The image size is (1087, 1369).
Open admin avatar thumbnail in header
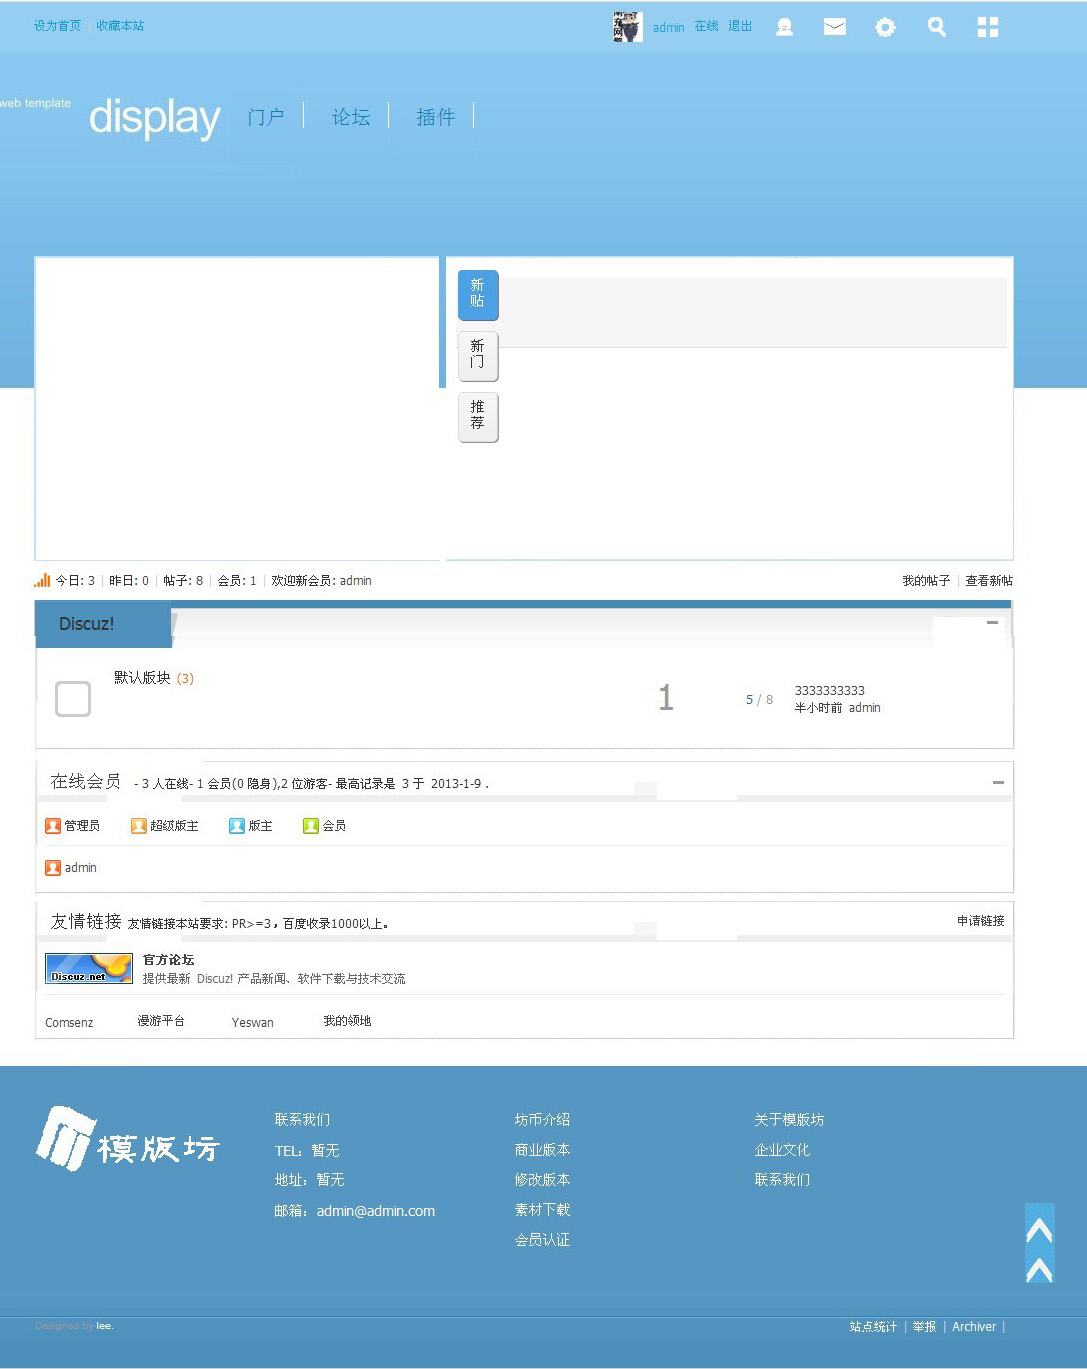pos(627,27)
